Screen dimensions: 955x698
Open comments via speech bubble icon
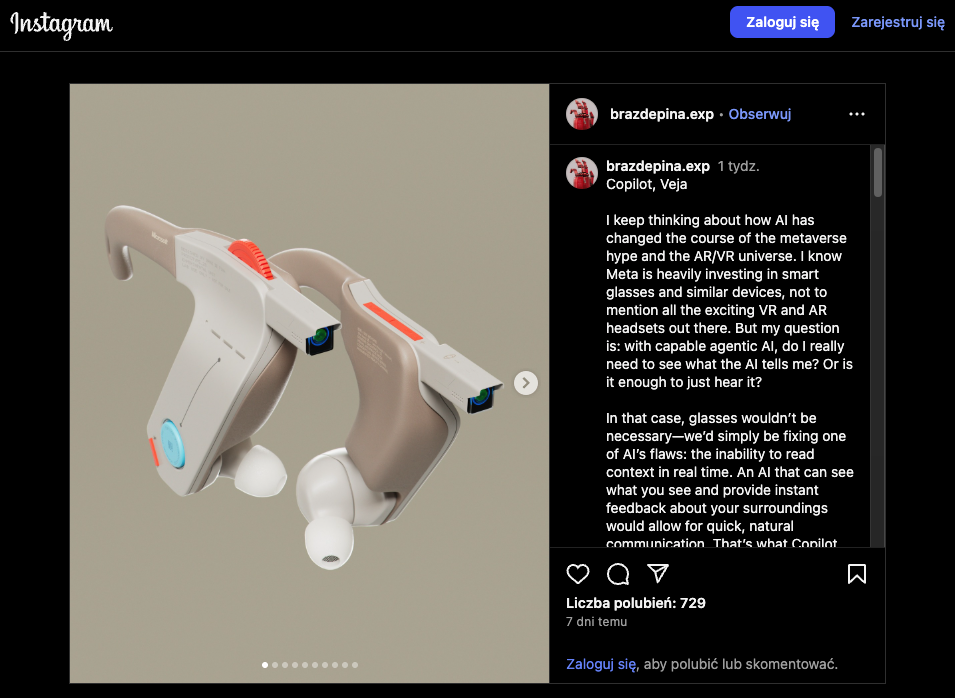618,574
